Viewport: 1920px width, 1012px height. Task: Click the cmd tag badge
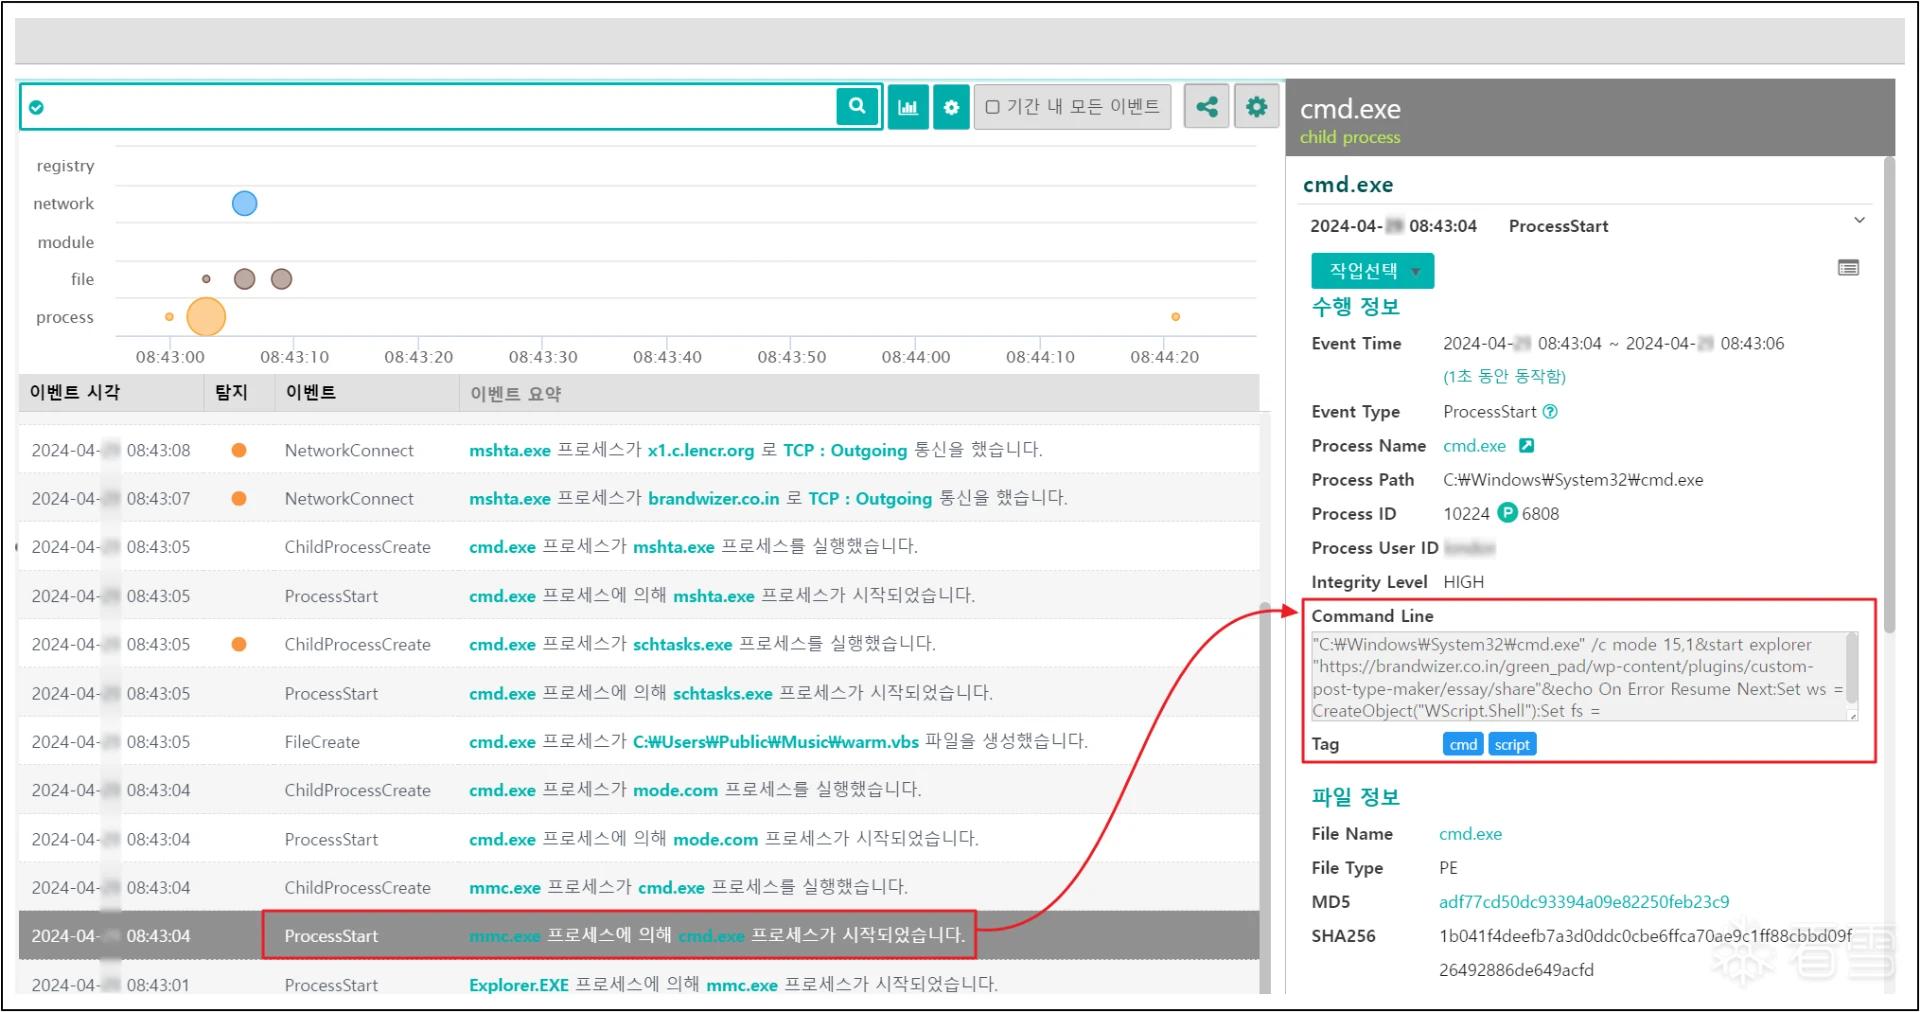point(1463,744)
